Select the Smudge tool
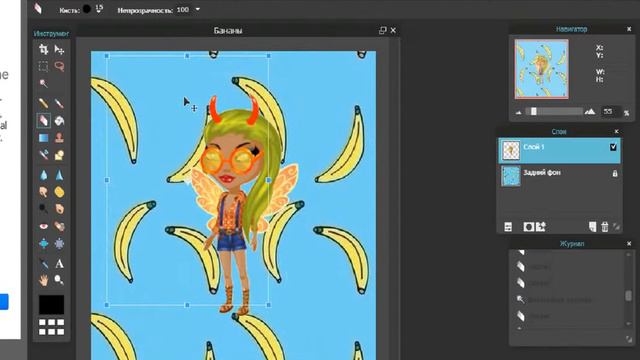Screen dimensions: 640x360 coord(43,192)
